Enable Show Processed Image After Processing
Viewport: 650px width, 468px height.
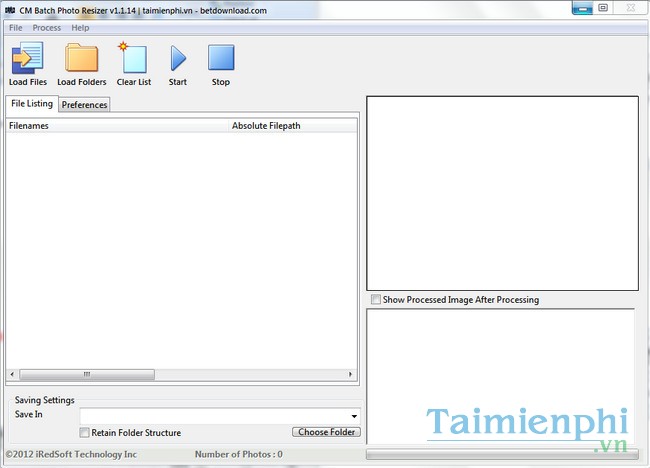click(x=375, y=300)
